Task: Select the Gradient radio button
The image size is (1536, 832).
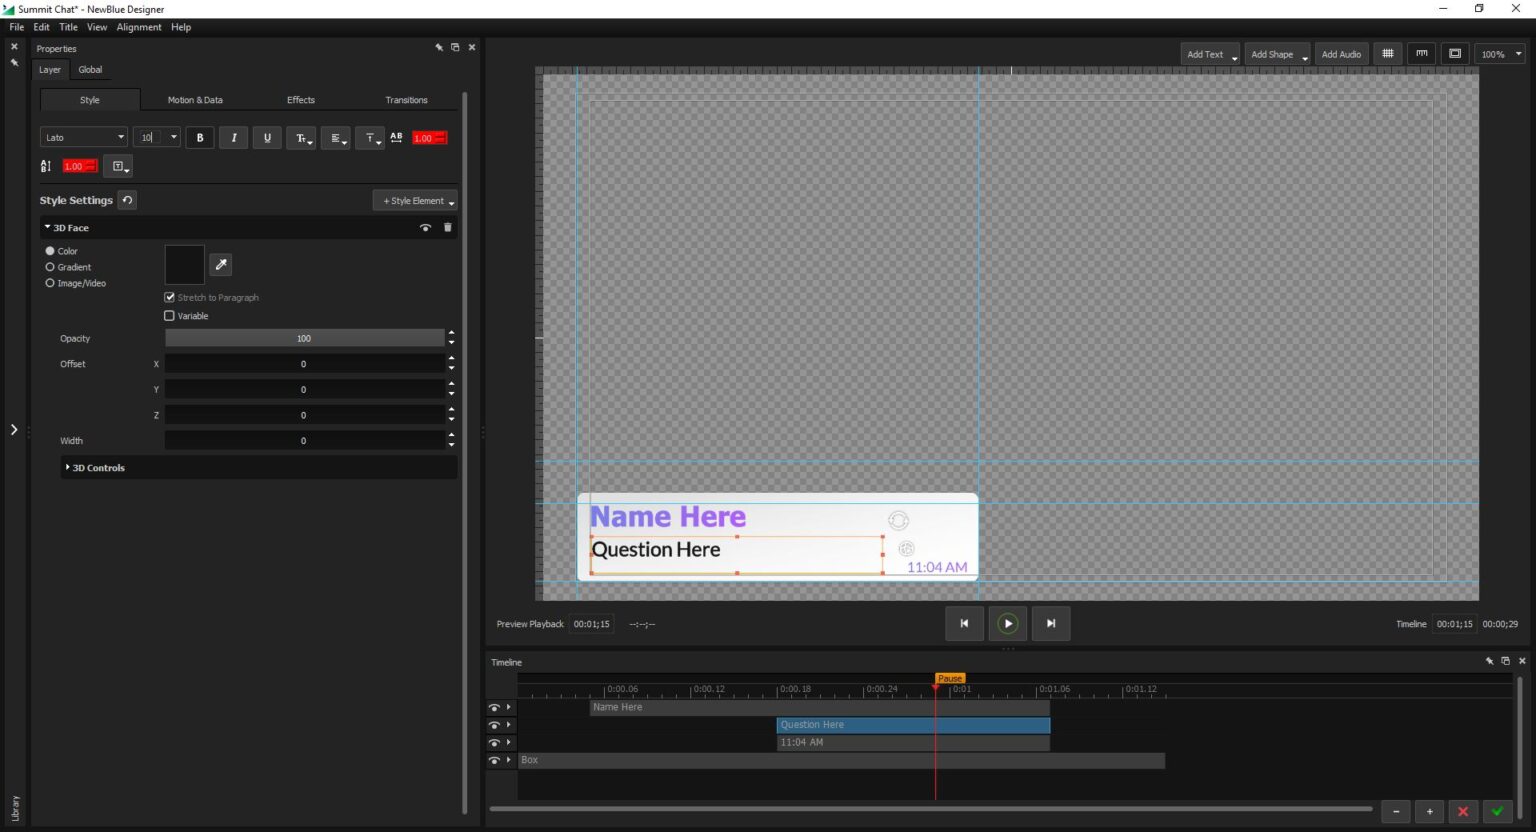Action: pyautogui.click(x=50, y=267)
